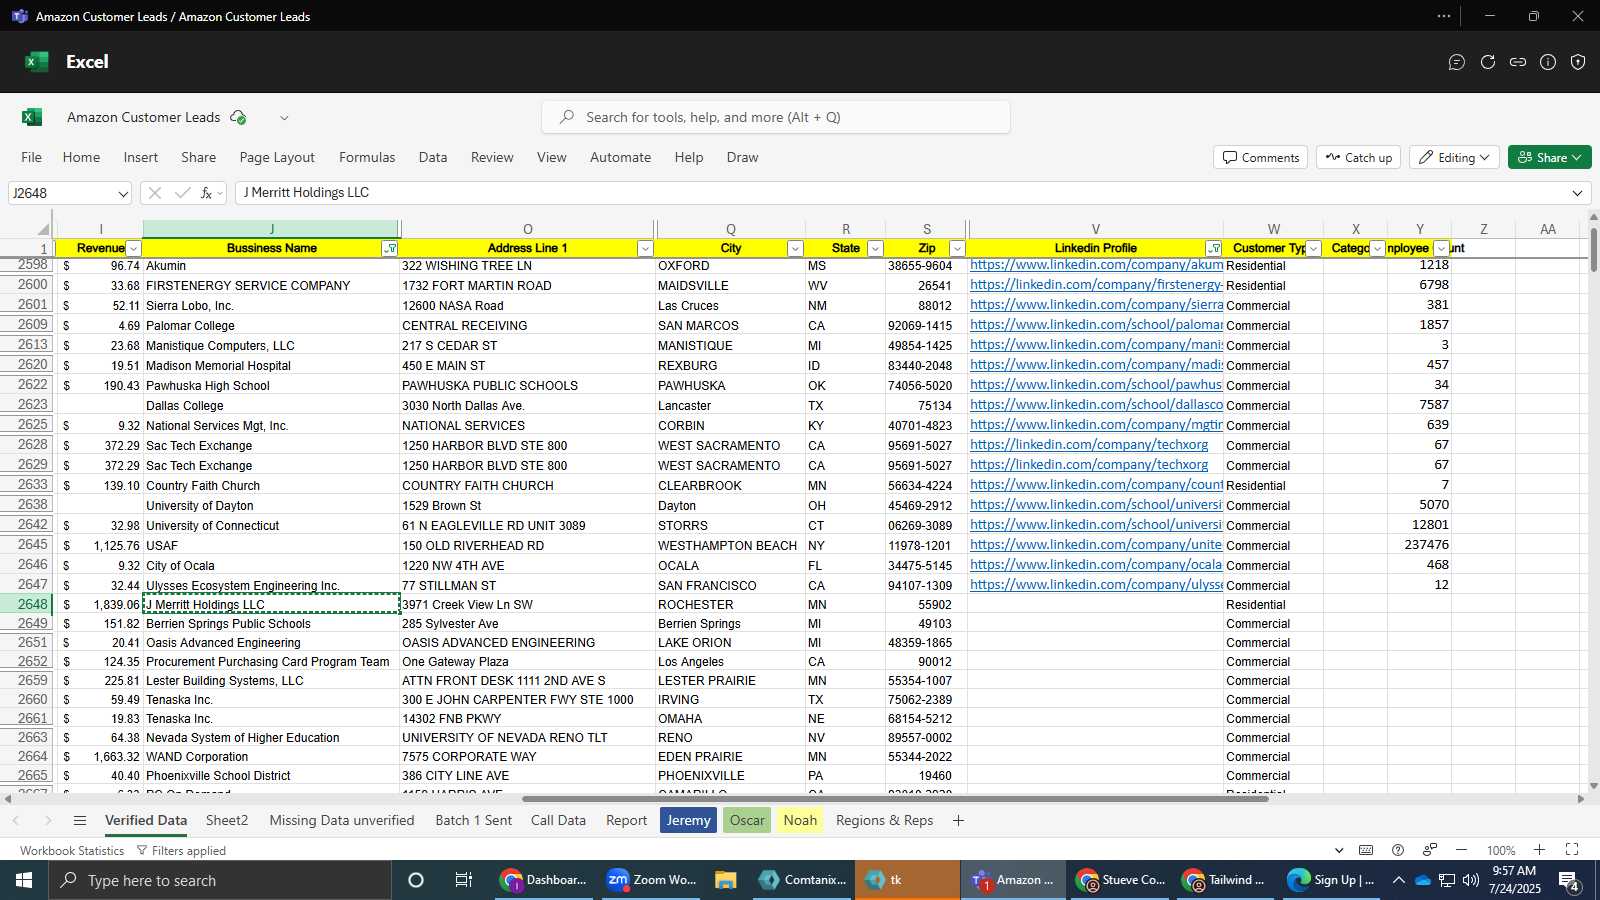Switch to the Jeremy sheet tab
This screenshot has height=900, width=1600.
(x=688, y=820)
